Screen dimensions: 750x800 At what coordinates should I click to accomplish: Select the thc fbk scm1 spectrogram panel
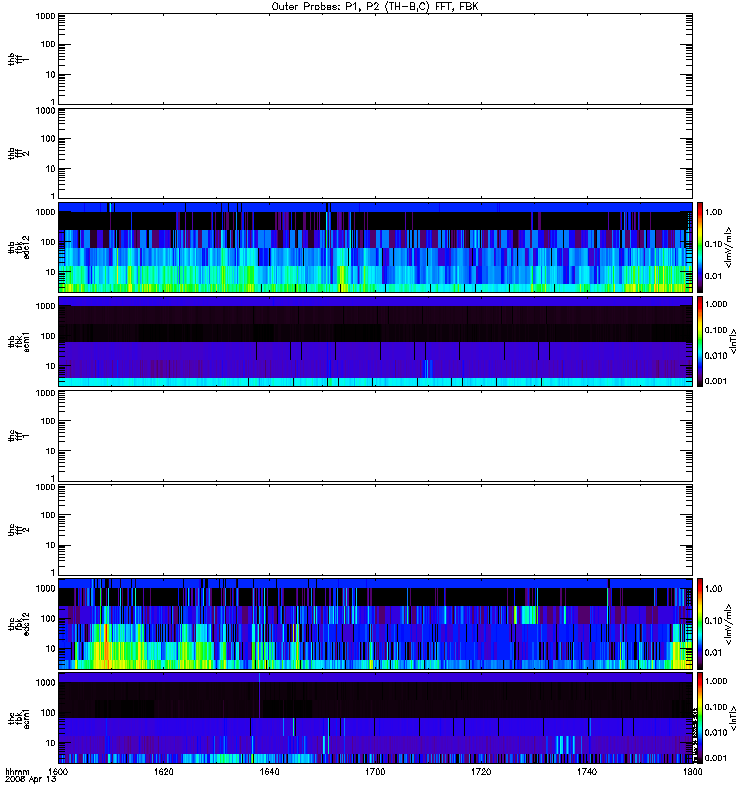[x=376, y=718]
